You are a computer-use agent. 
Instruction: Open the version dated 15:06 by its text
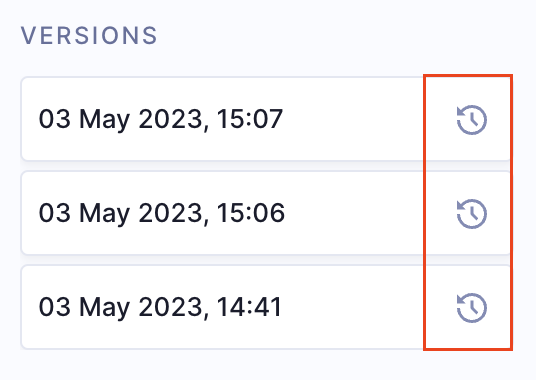pos(161,214)
